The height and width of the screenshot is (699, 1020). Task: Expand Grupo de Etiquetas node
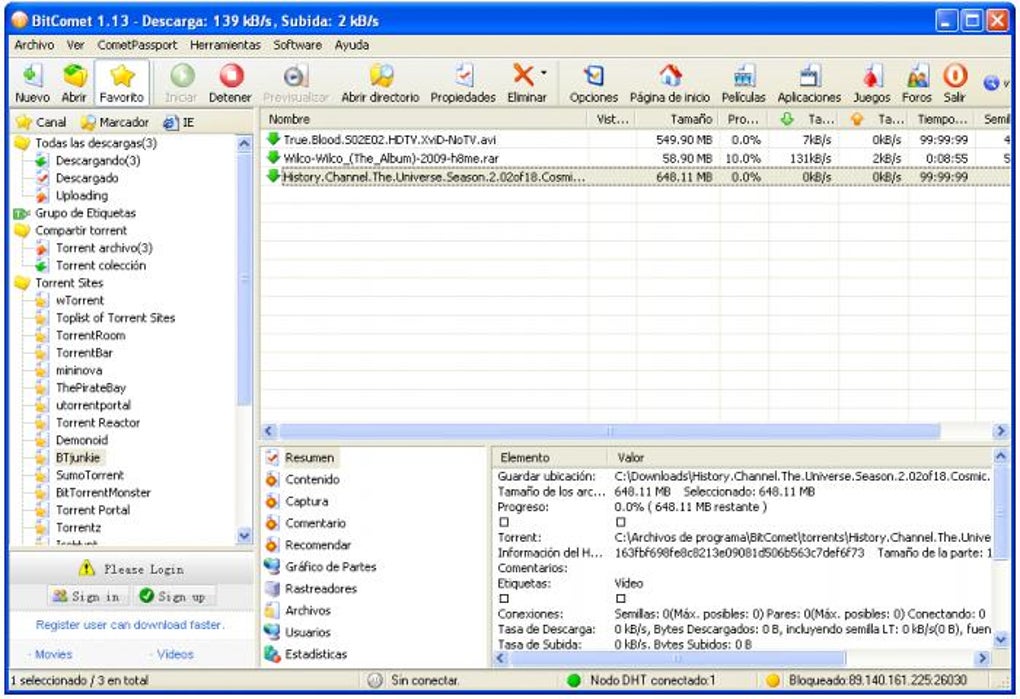[22, 213]
